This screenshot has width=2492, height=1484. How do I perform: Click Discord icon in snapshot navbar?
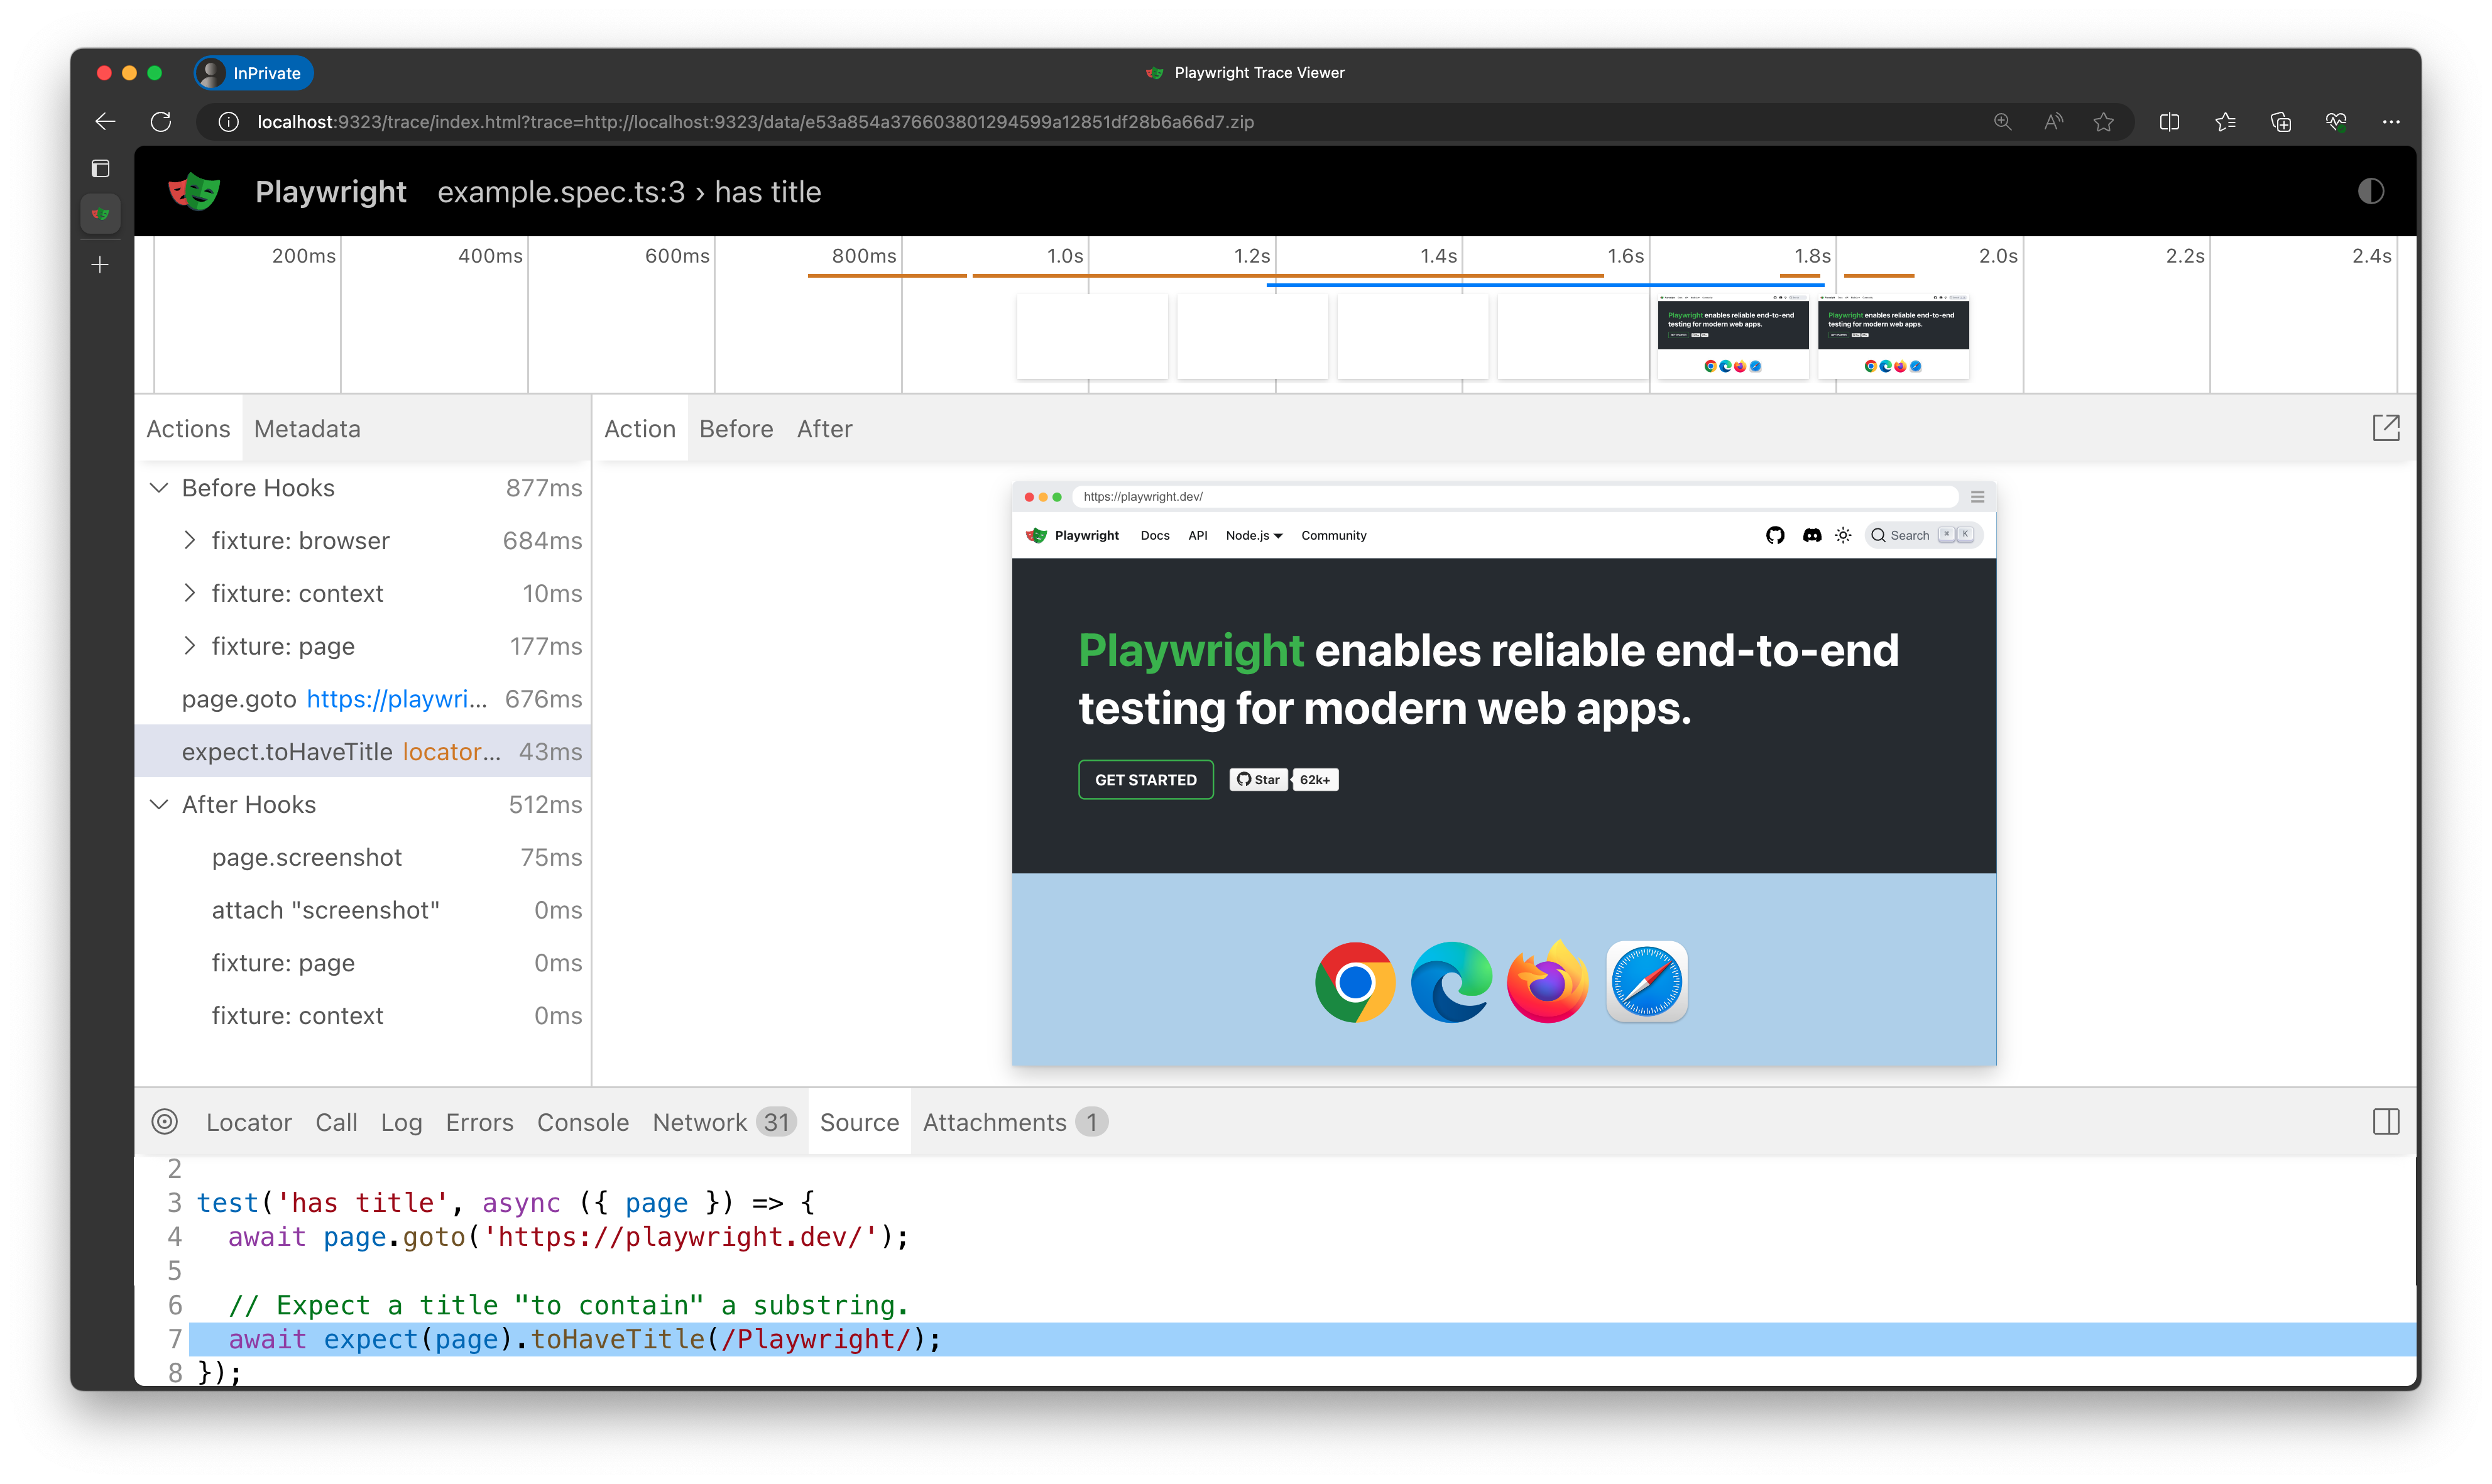(1811, 535)
